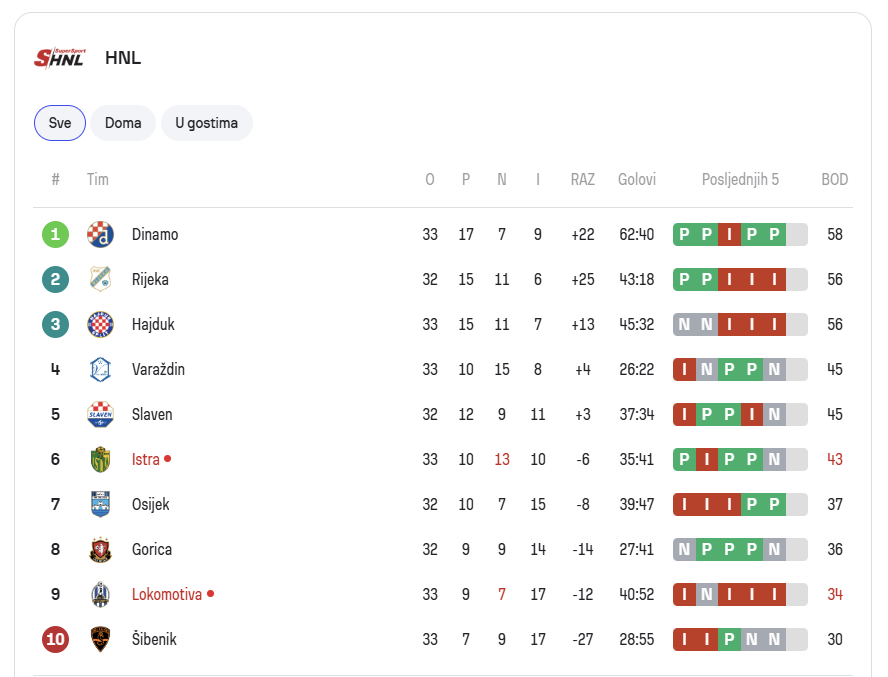The image size is (888, 677).
Task: Click the SuperSport HNL league logo
Action: point(60,58)
